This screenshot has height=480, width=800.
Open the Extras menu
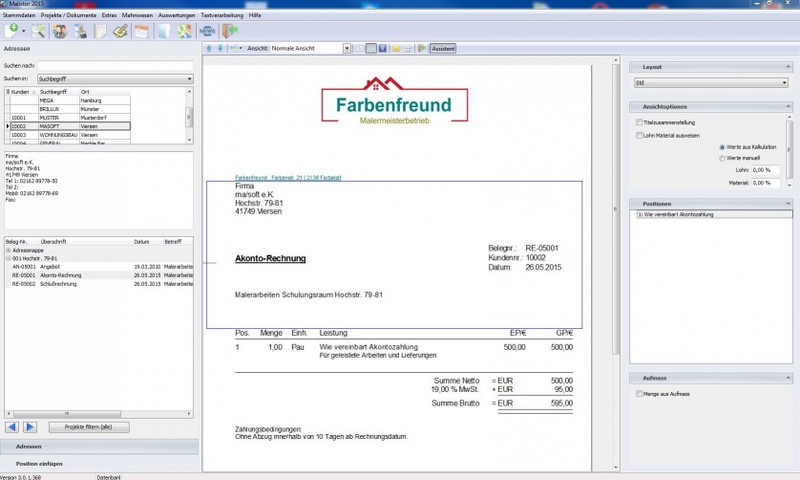click(x=109, y=15)
